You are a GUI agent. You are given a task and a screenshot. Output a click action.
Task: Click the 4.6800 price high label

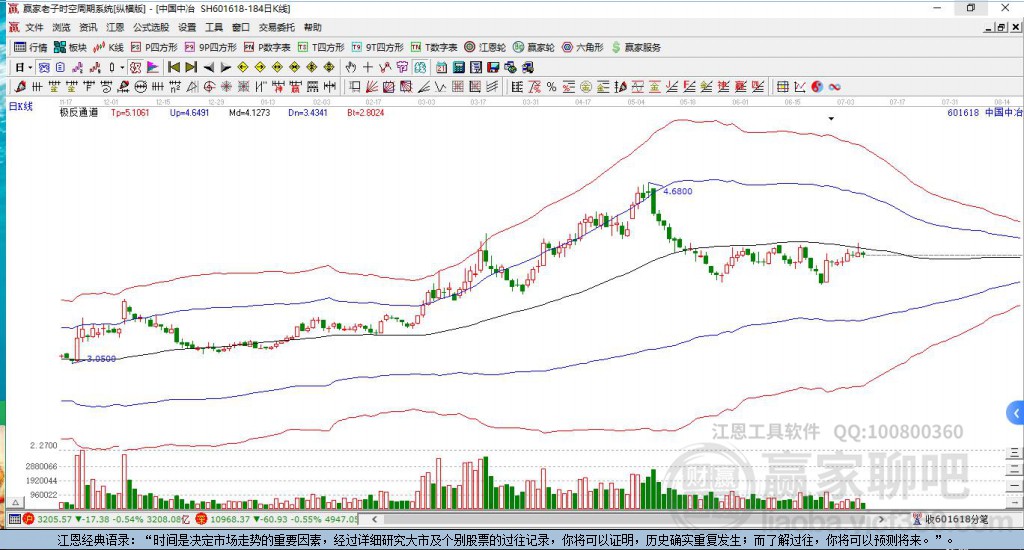pos(678,191)
